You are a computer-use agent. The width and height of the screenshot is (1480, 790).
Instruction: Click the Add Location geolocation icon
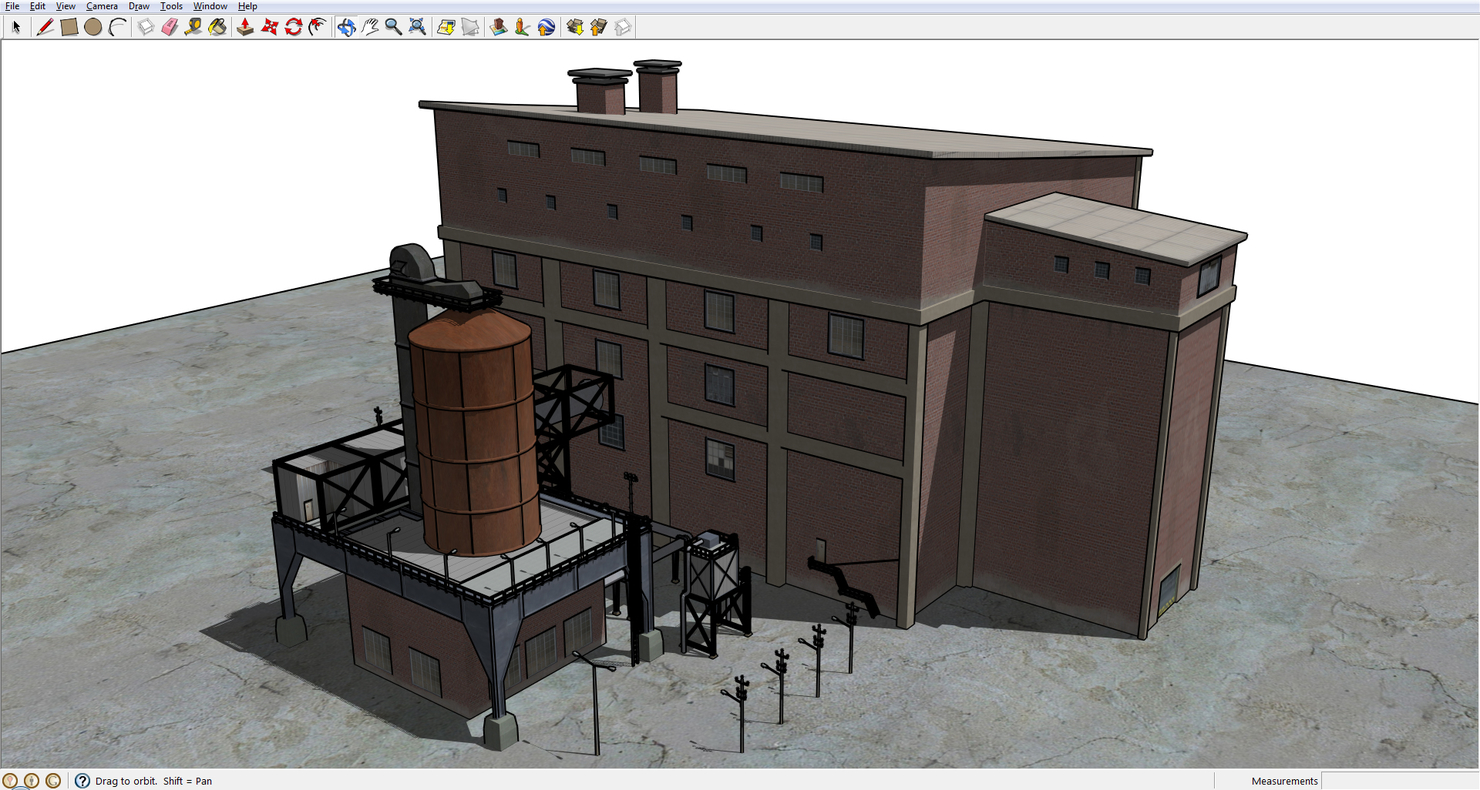(497, 27)
